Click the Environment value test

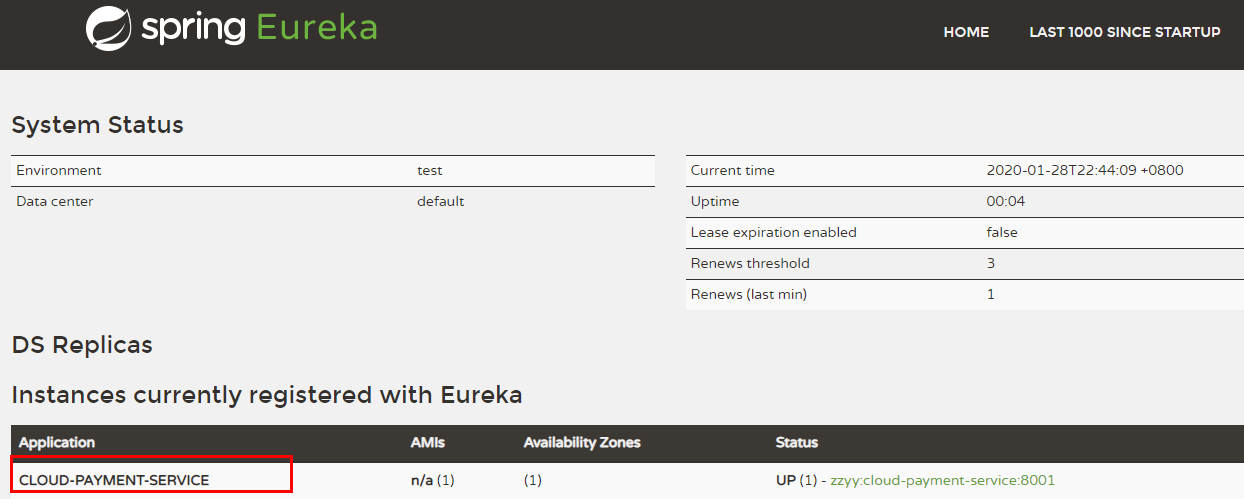(x=430, y=170)
